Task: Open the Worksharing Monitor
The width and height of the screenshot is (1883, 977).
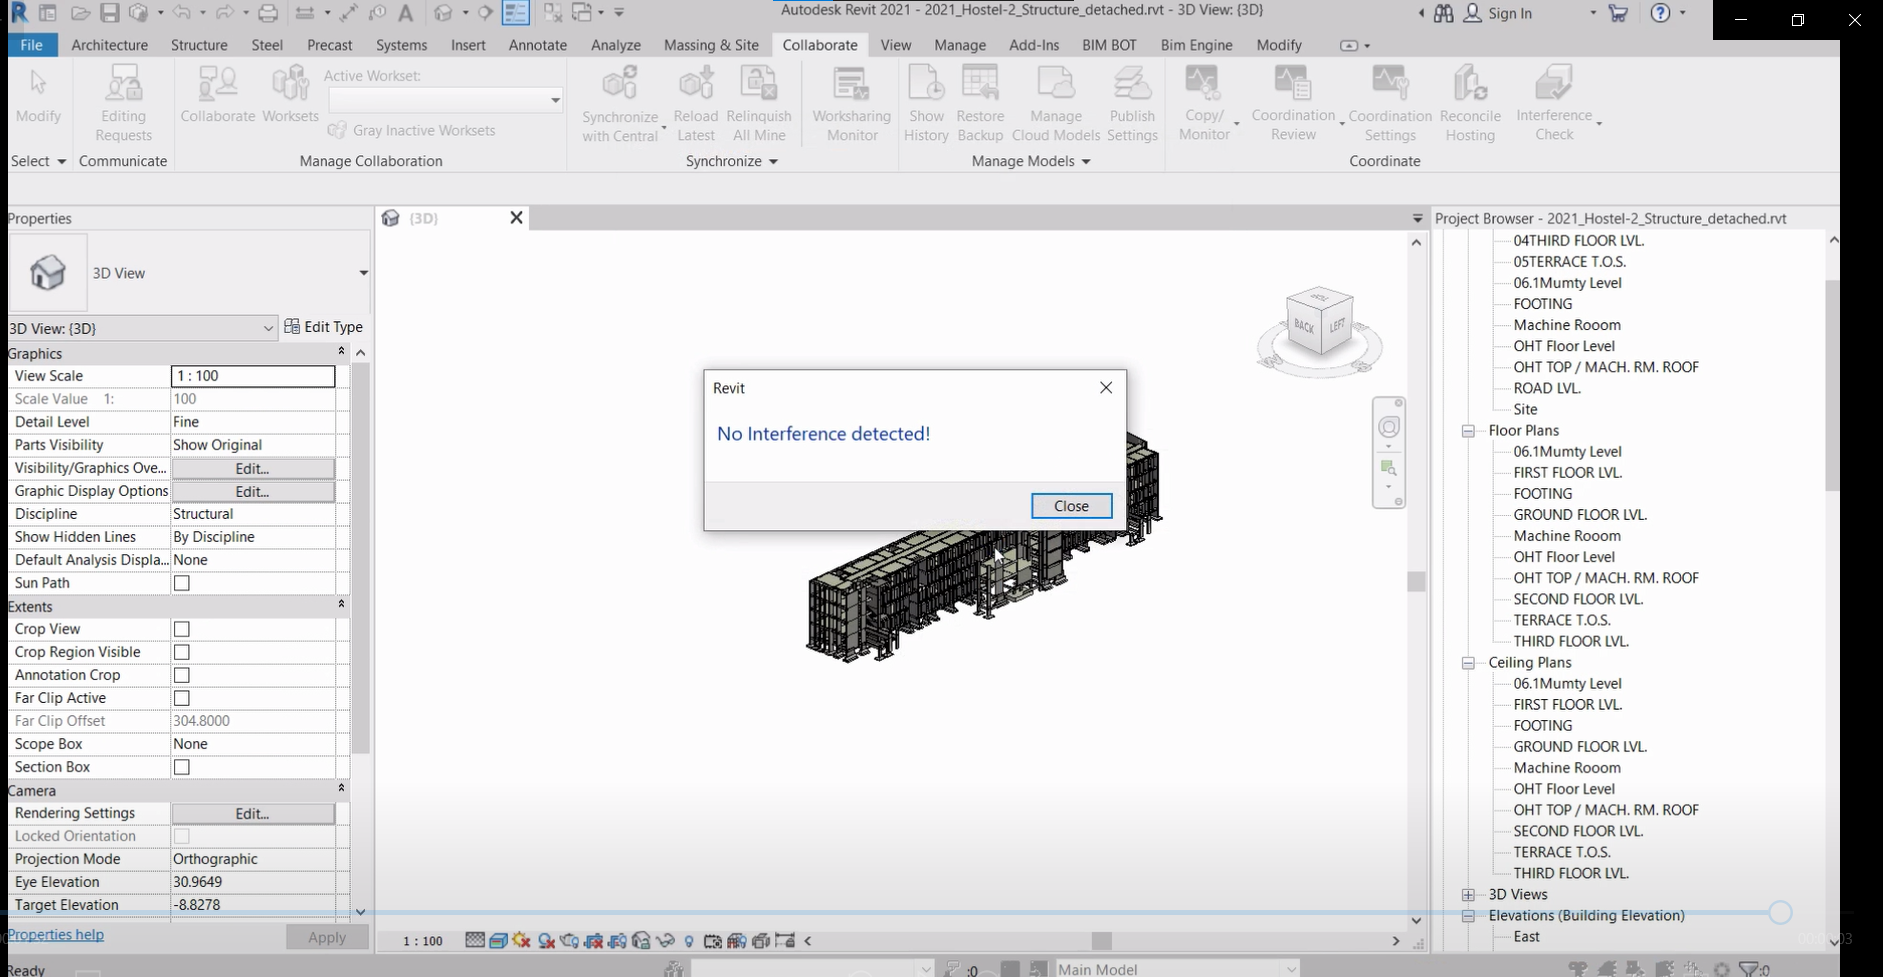Action: click(852, 104)
